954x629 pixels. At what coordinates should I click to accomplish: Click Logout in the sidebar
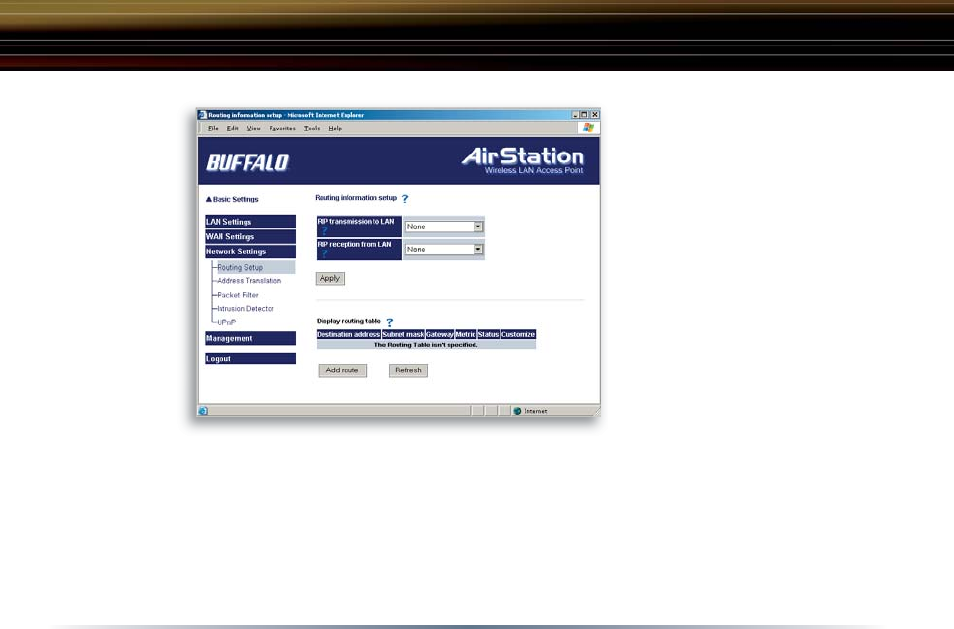coord(251,359)
